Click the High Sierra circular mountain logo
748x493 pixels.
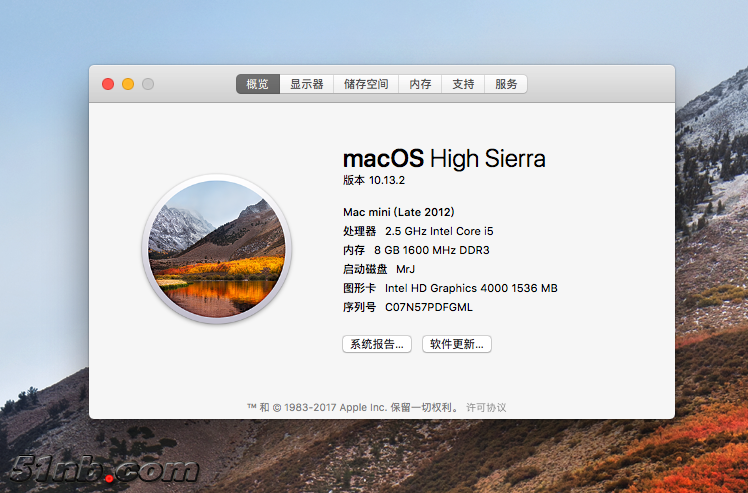coord(216,249)
